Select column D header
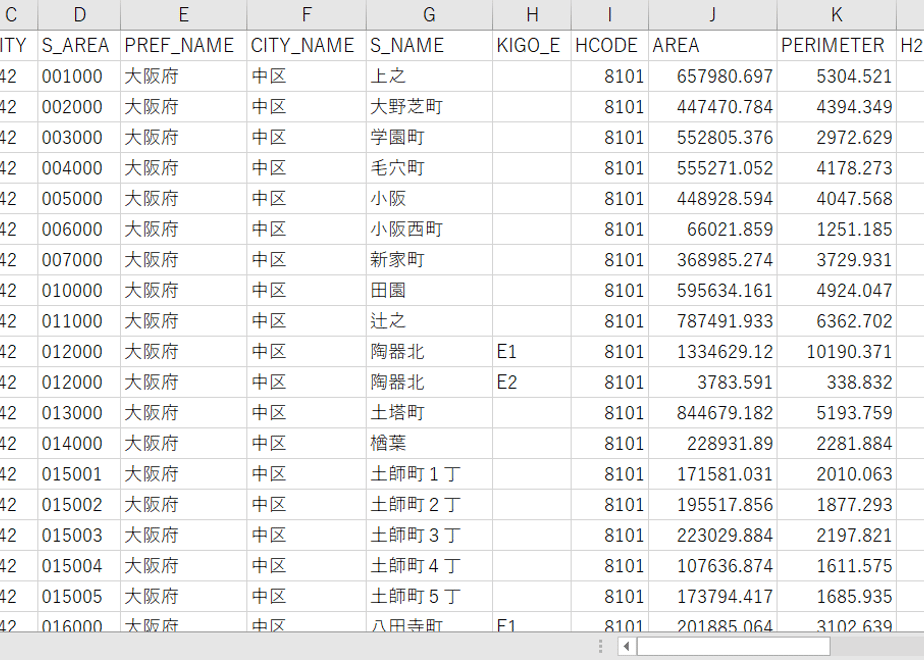 [x=79, y=15]
